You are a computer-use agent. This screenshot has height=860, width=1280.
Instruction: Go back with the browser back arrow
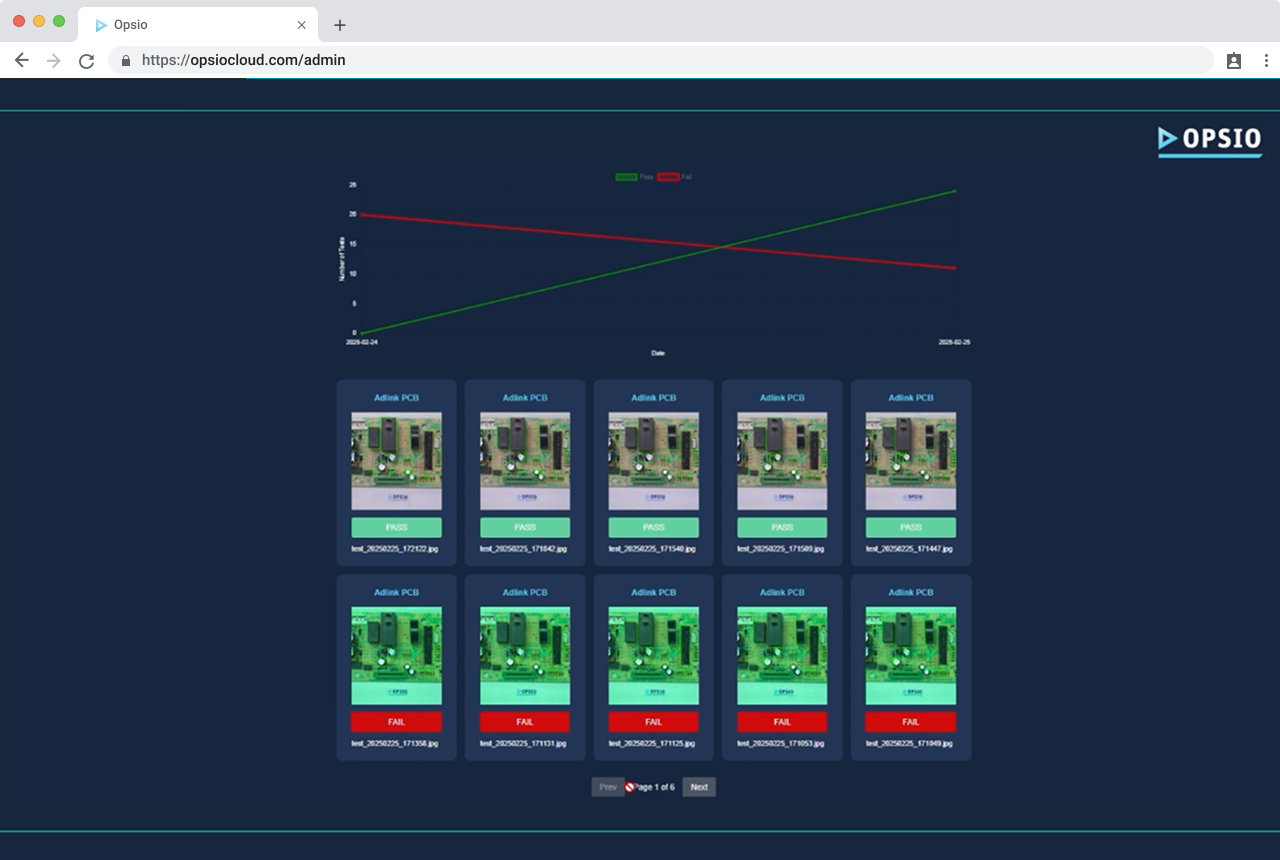[22, 60]
